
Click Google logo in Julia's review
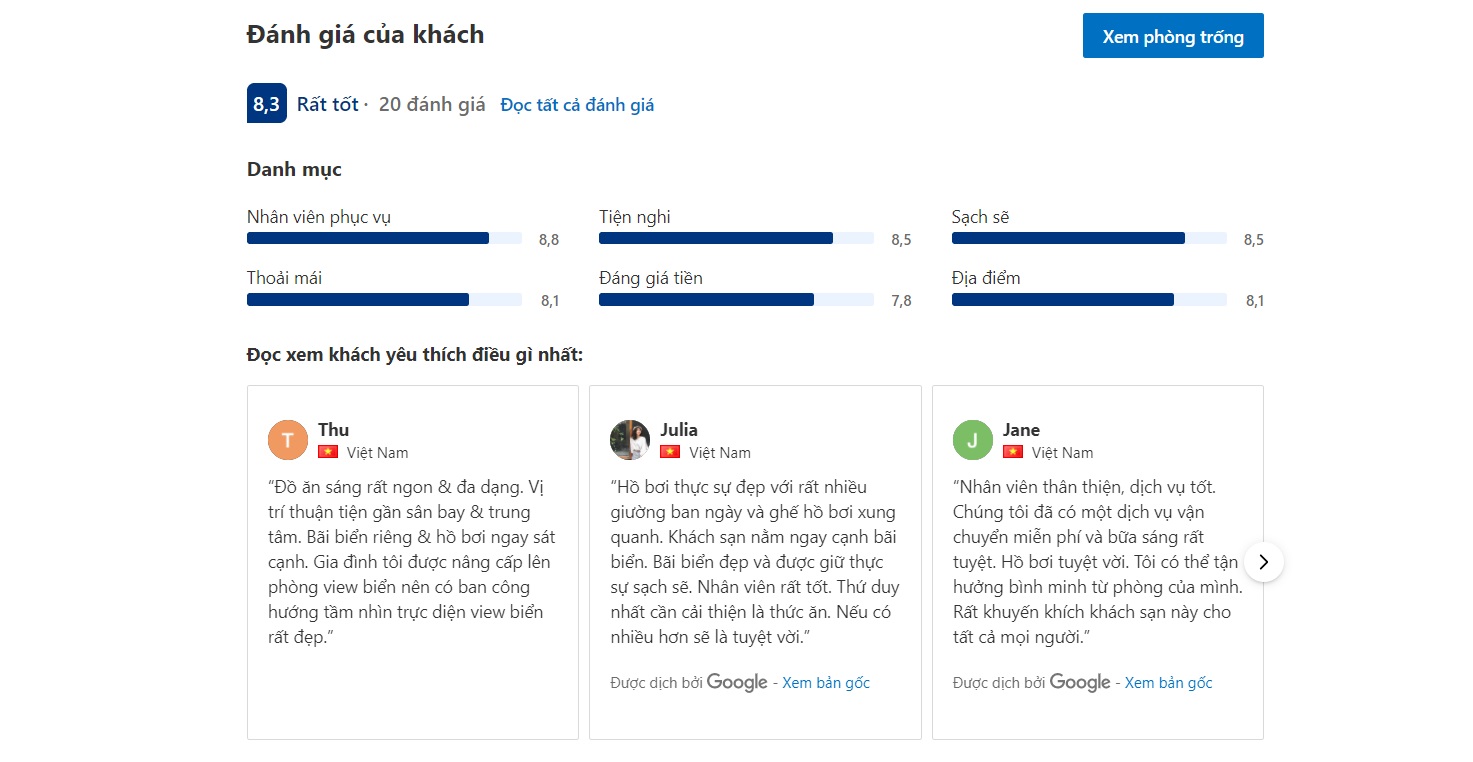click(x=737, y=682)
